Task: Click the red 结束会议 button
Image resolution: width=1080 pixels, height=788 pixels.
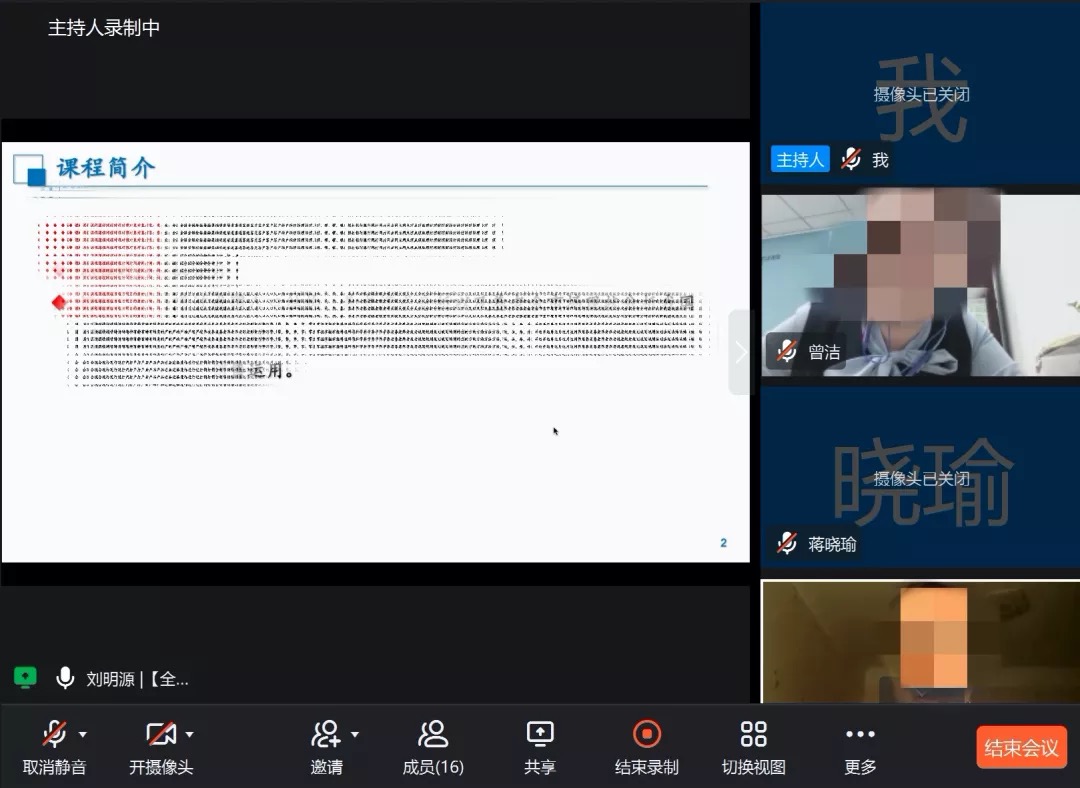Action: (1021, 747)
